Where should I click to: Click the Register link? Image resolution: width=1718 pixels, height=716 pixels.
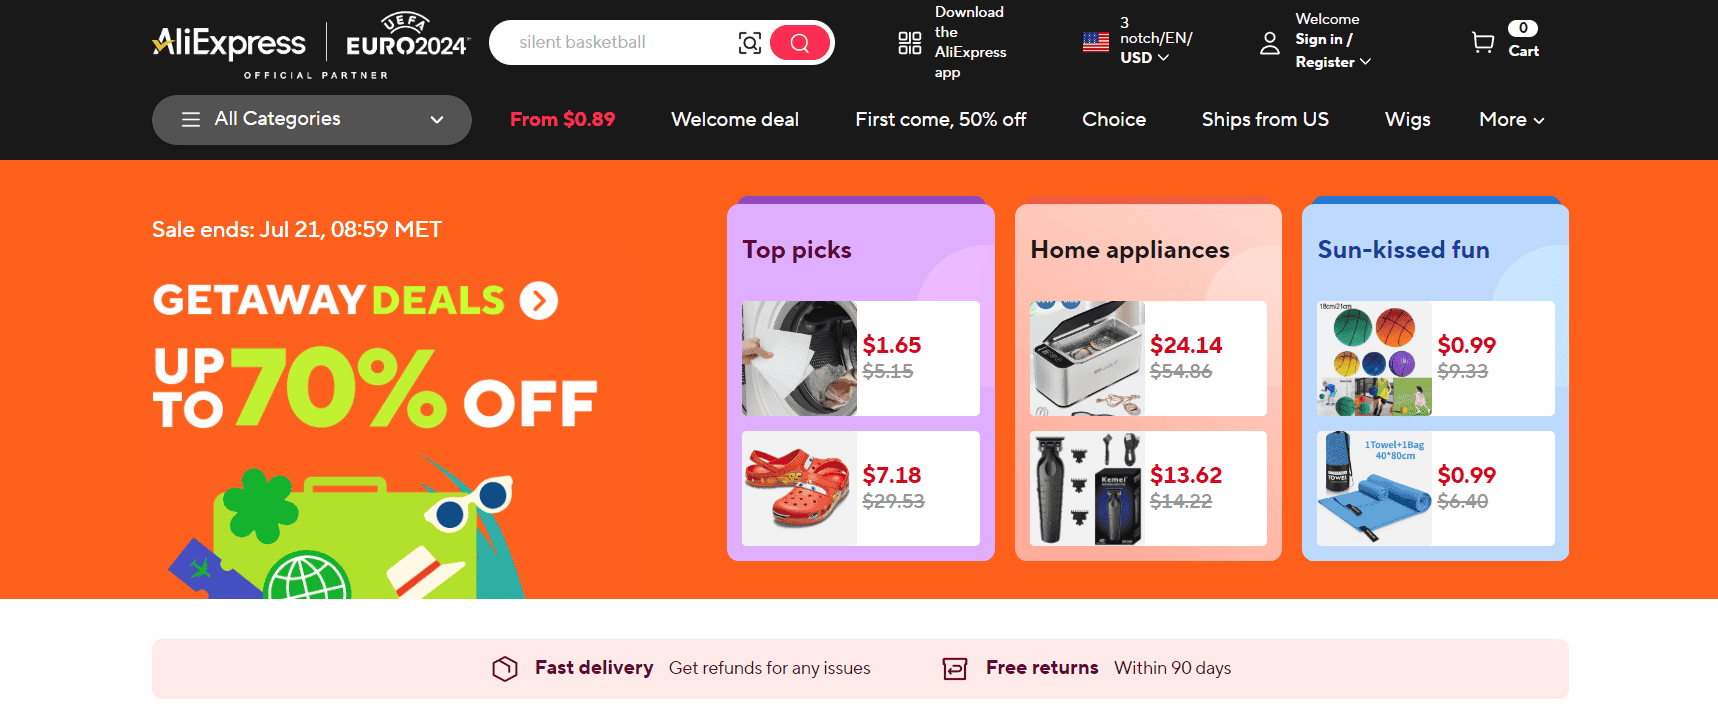(x=1325, y=61)
